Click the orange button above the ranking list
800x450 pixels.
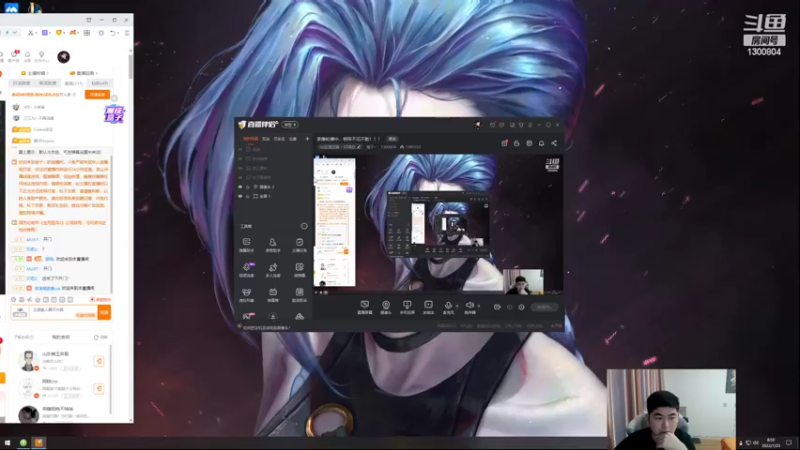click(x=97, y=95)
